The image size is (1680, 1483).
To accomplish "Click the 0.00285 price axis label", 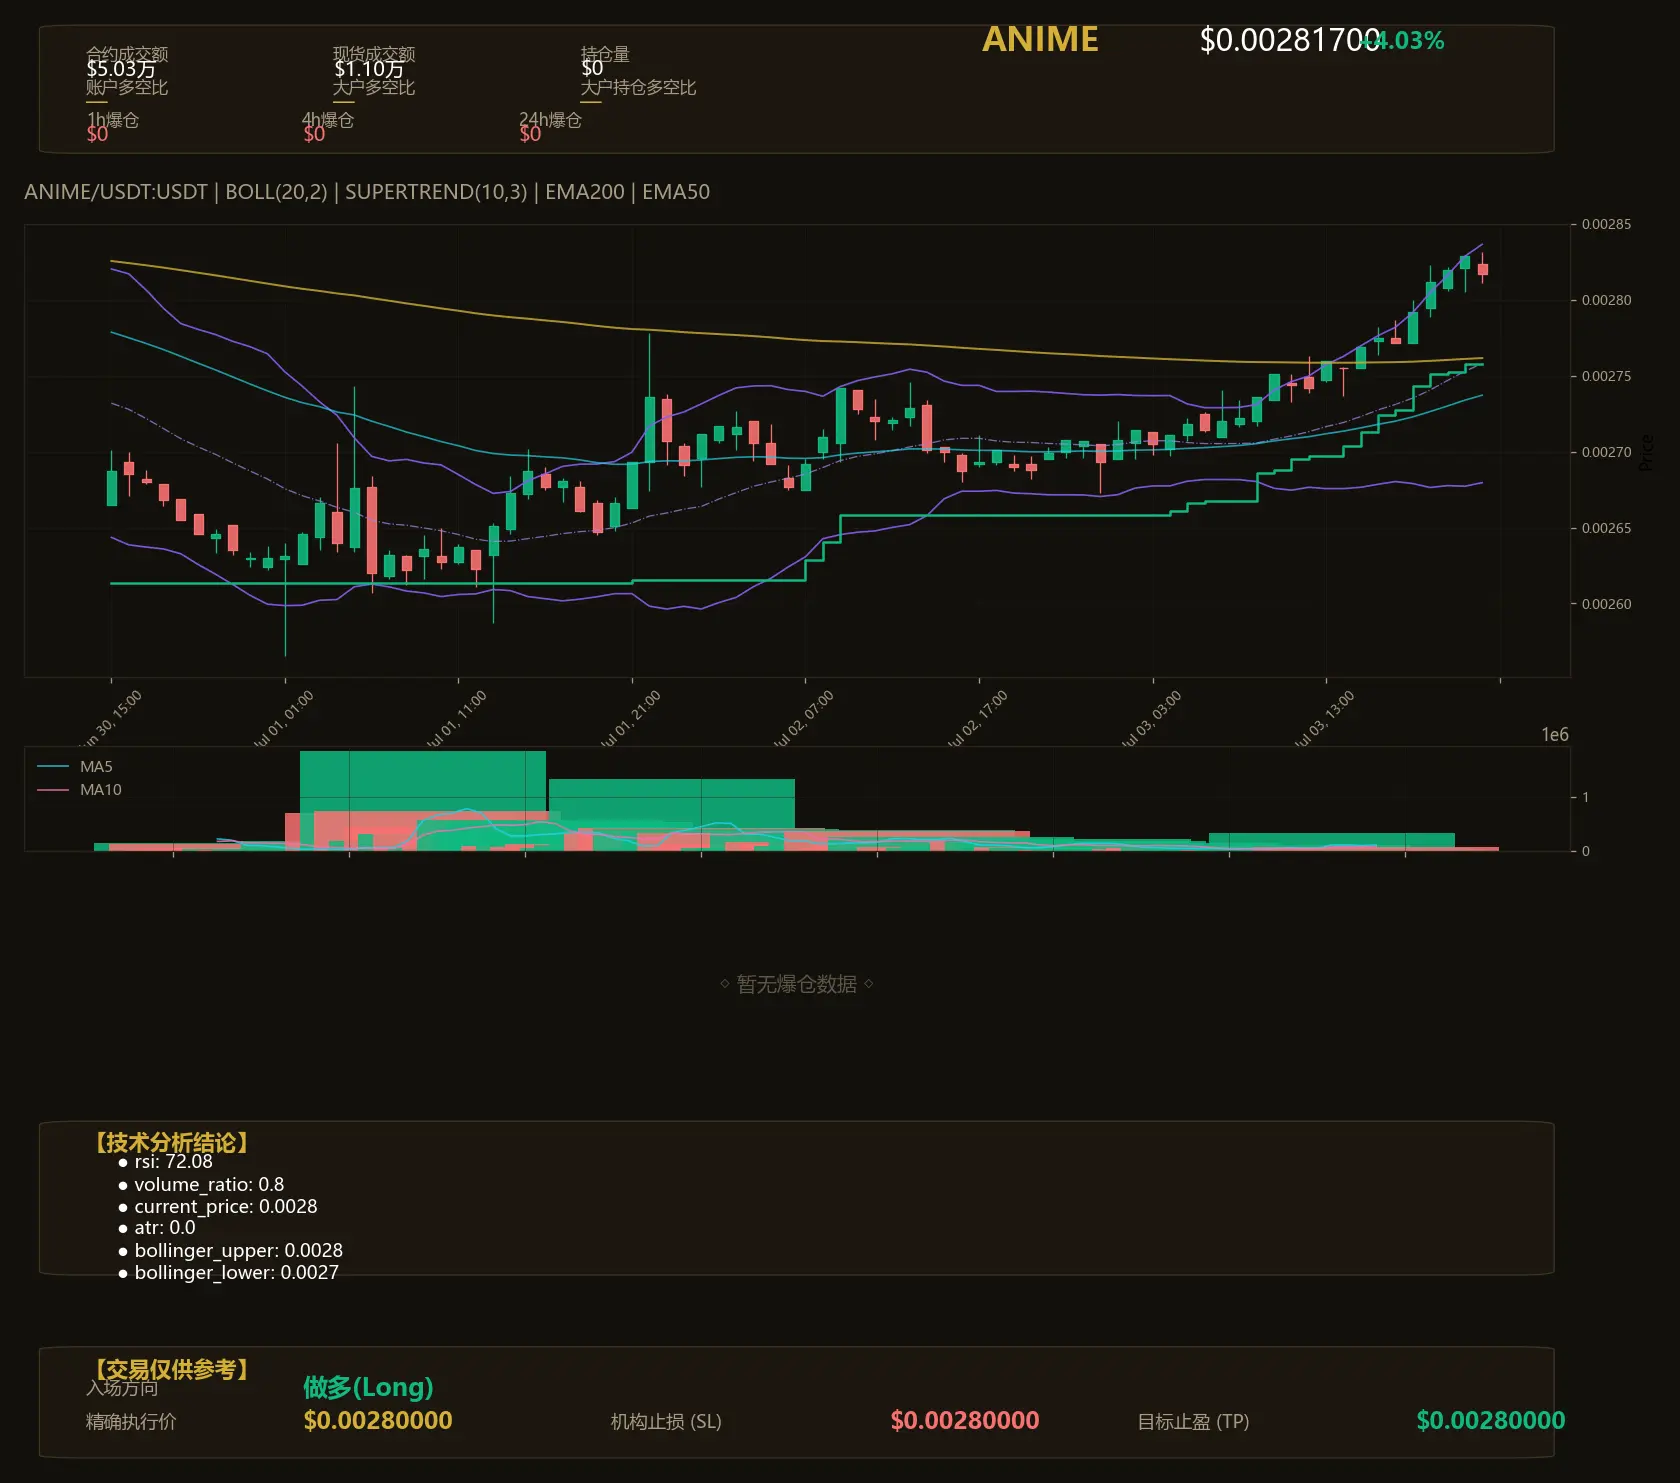I will coord(1606,224).
